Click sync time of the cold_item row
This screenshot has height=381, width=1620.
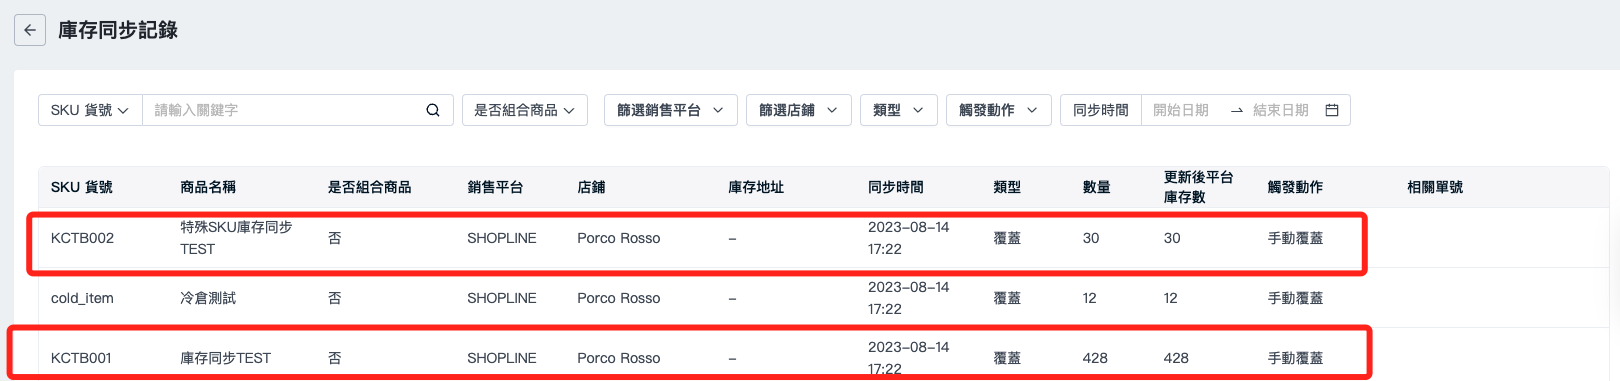coord(908,298)
